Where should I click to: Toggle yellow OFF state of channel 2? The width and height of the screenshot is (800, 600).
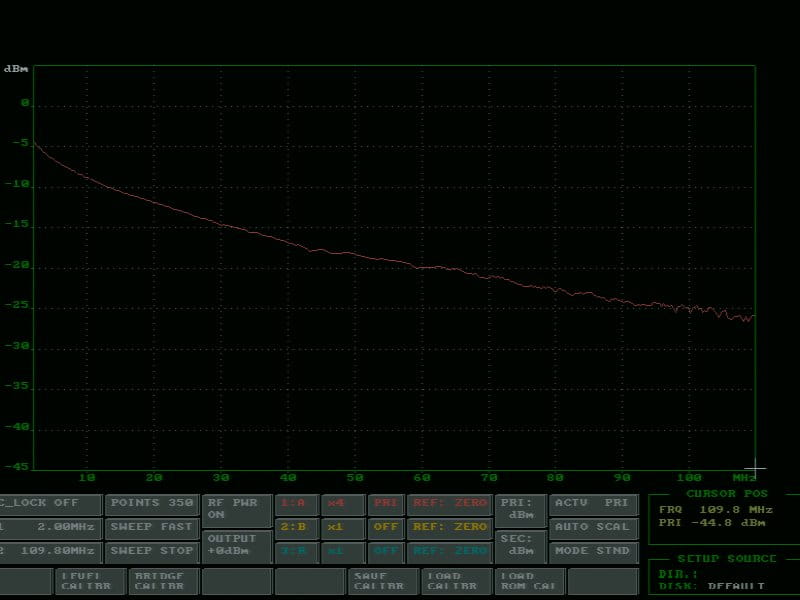point(386,526)
